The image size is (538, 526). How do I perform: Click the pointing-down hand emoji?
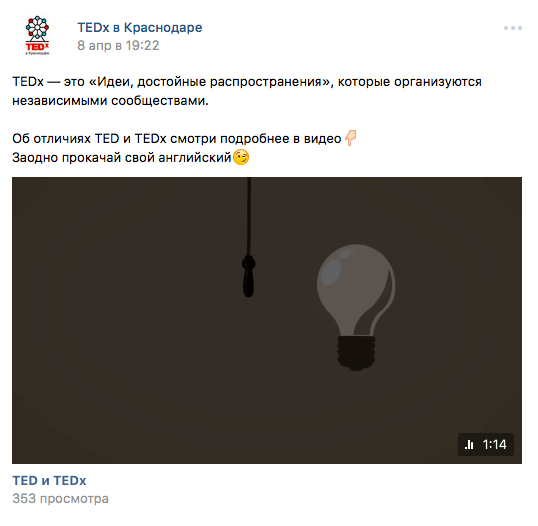click(x=350, y=138)
